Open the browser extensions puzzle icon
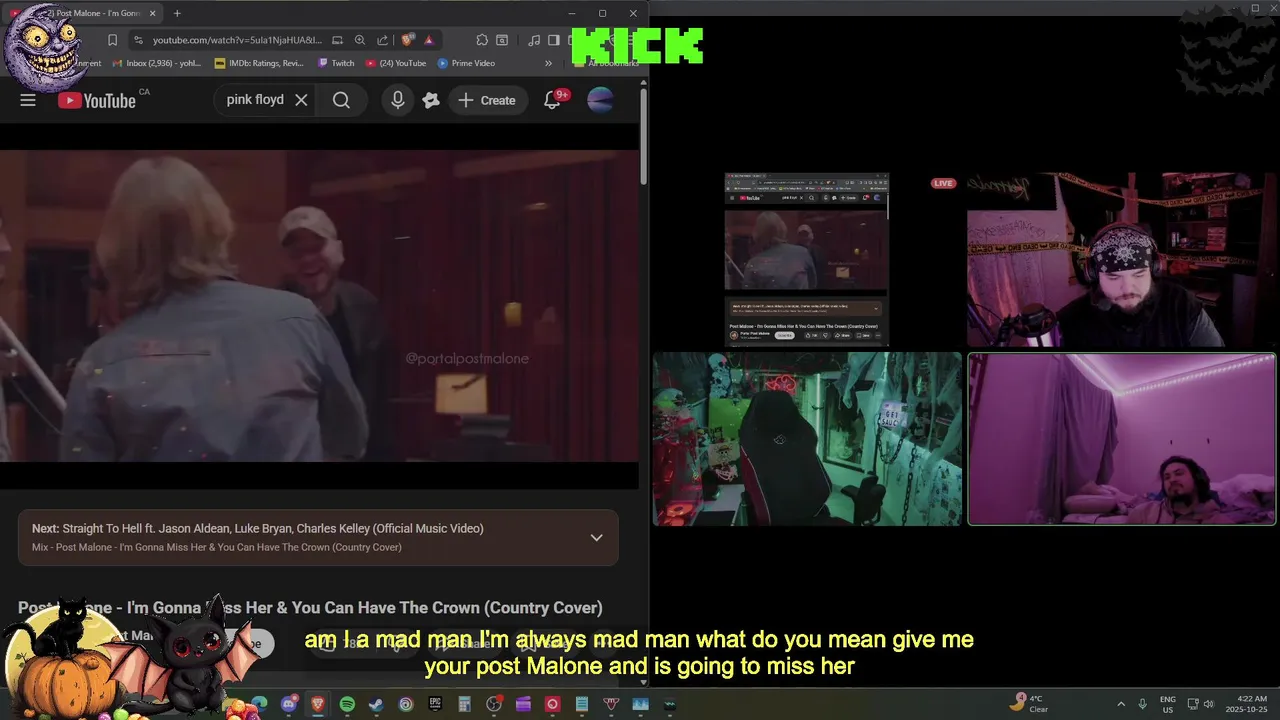1280x720 pixels. pyautogui.click(x=482, y=40)
